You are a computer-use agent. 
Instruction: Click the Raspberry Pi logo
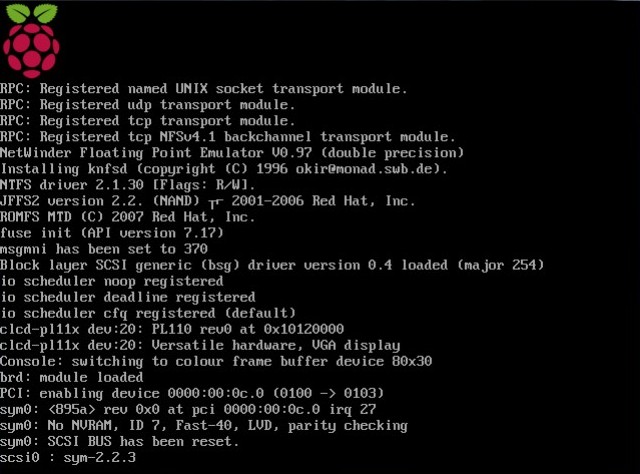point(31,40)
